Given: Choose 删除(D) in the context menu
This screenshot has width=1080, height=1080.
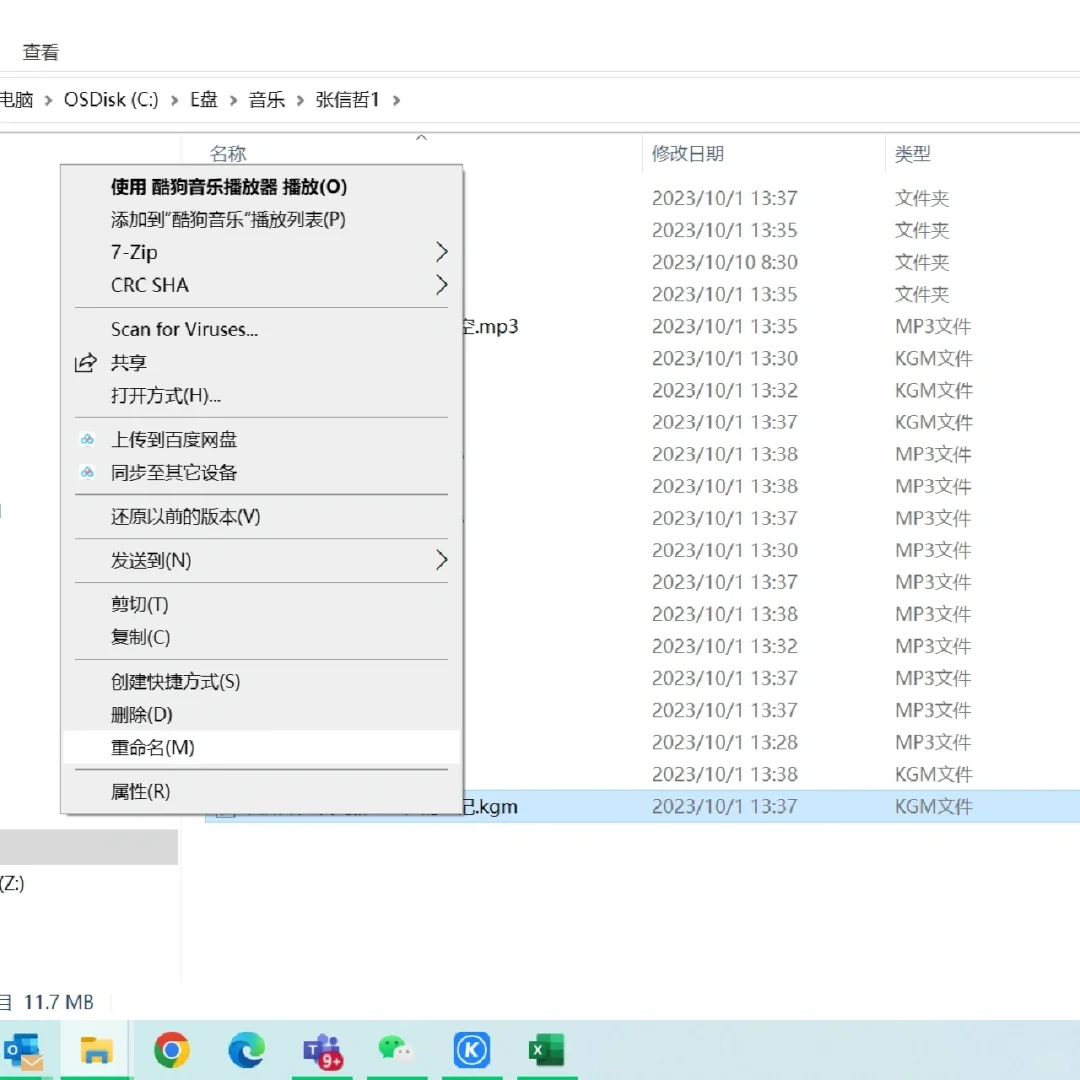Looking at the screenshot, I should [x=143, y=714].
